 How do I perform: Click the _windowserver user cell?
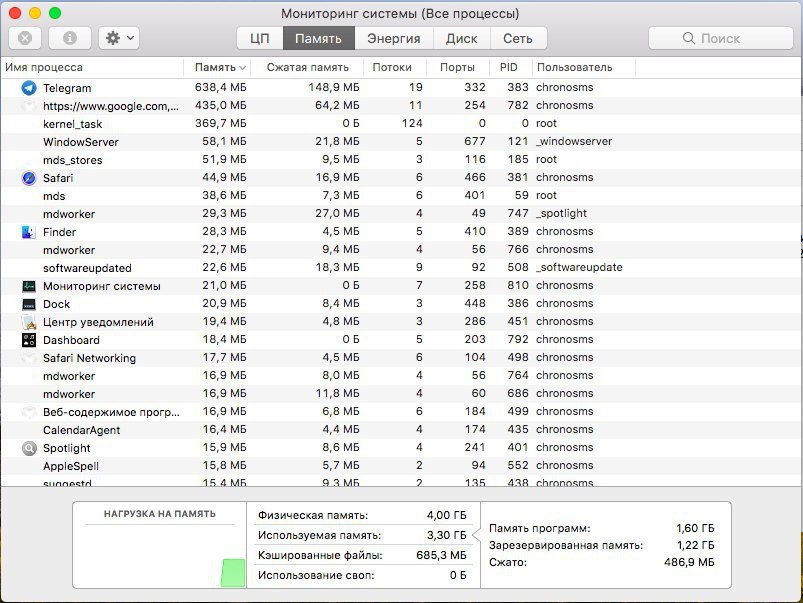574,141
